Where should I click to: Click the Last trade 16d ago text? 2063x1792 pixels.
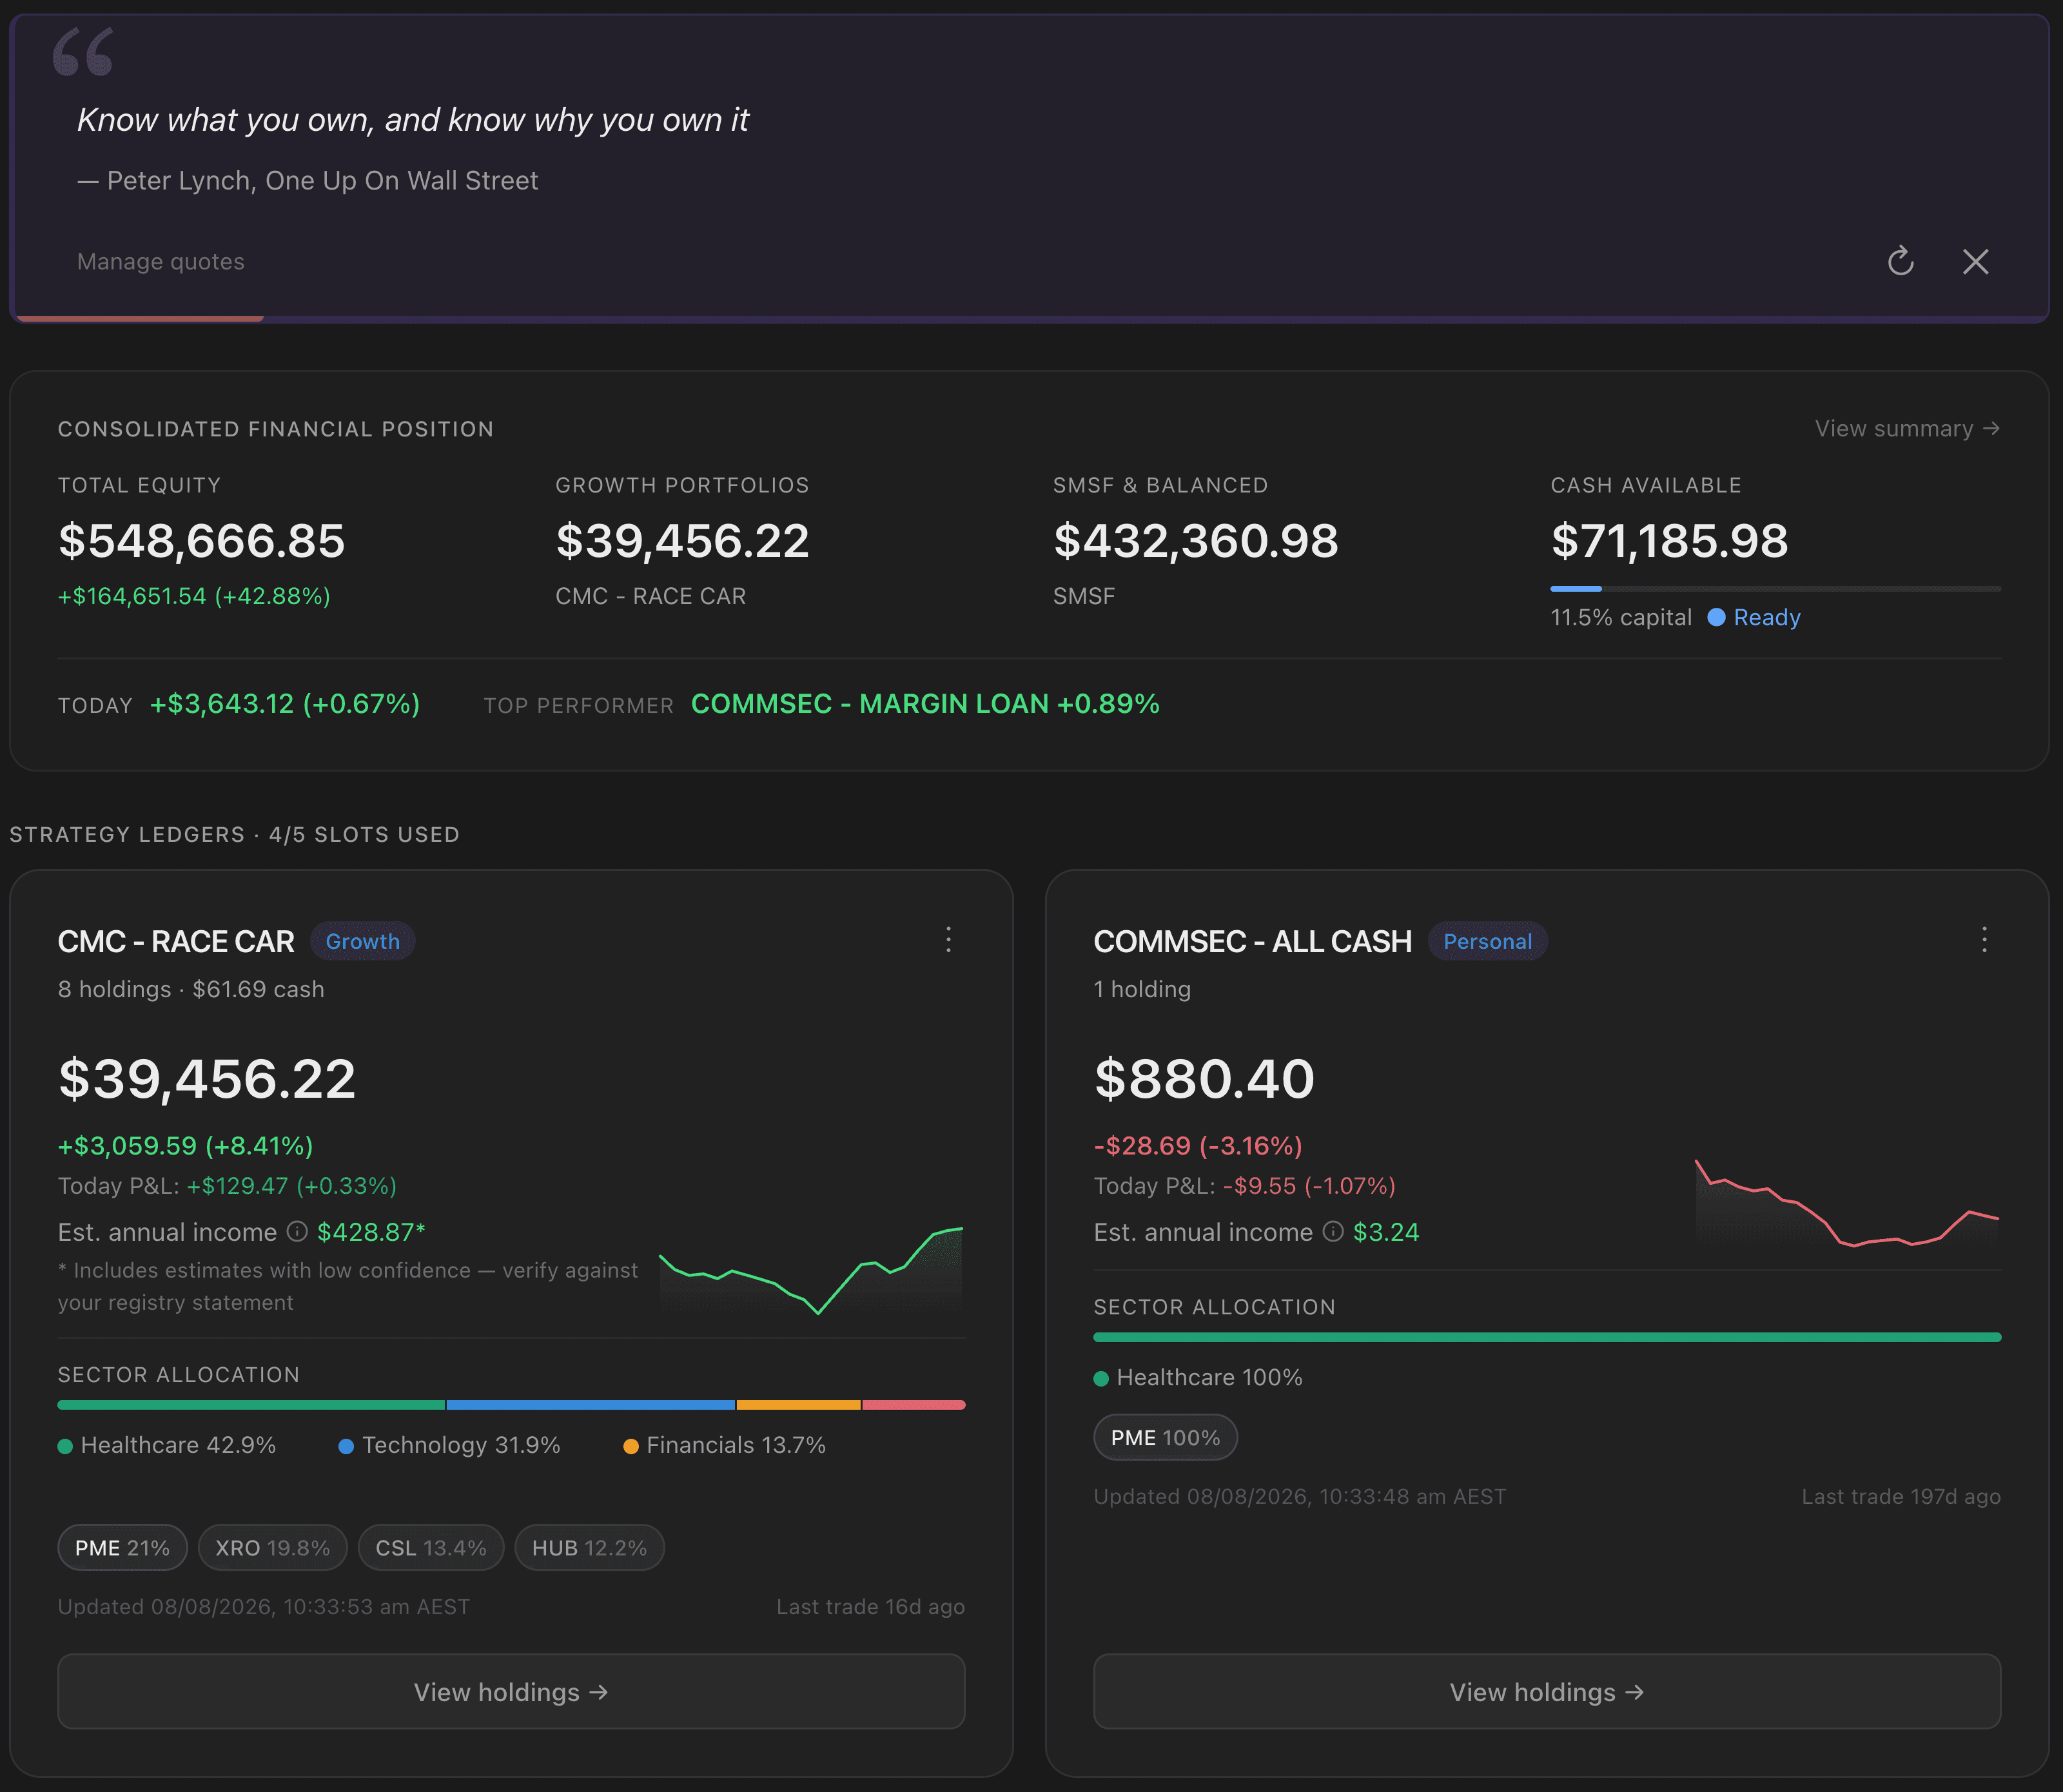870,1607
